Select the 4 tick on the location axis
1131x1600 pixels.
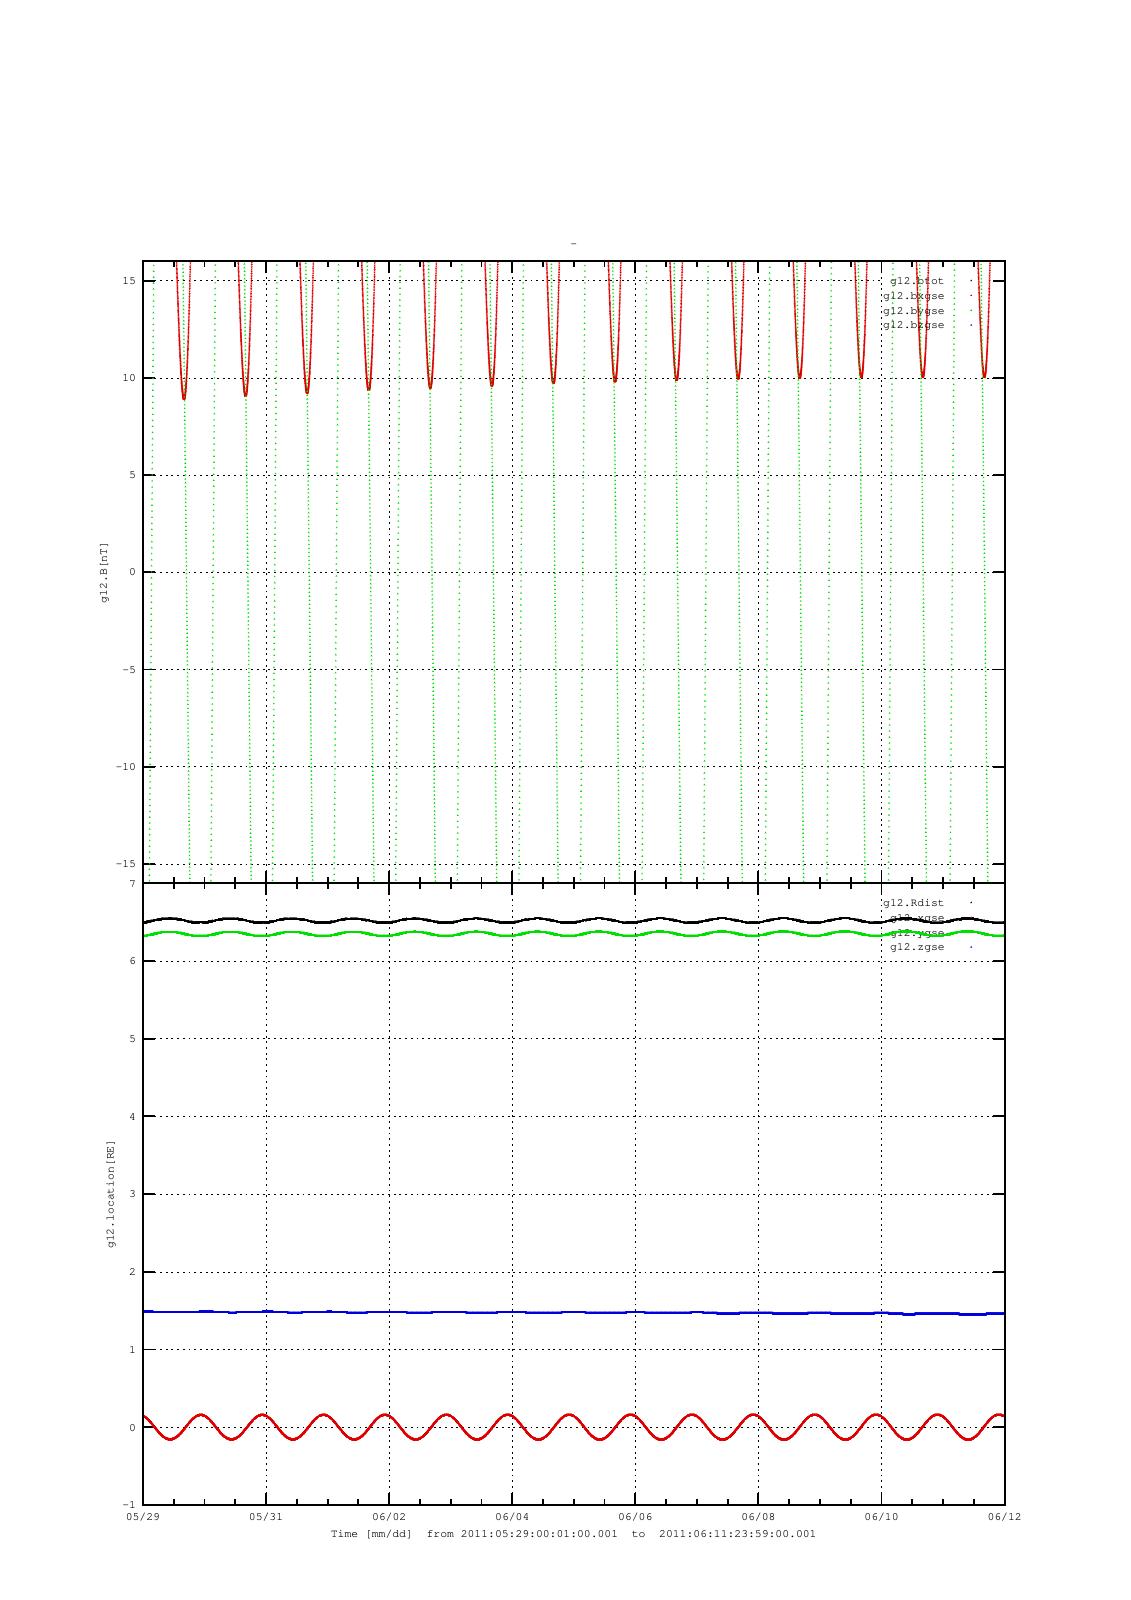pos(133,1116)
